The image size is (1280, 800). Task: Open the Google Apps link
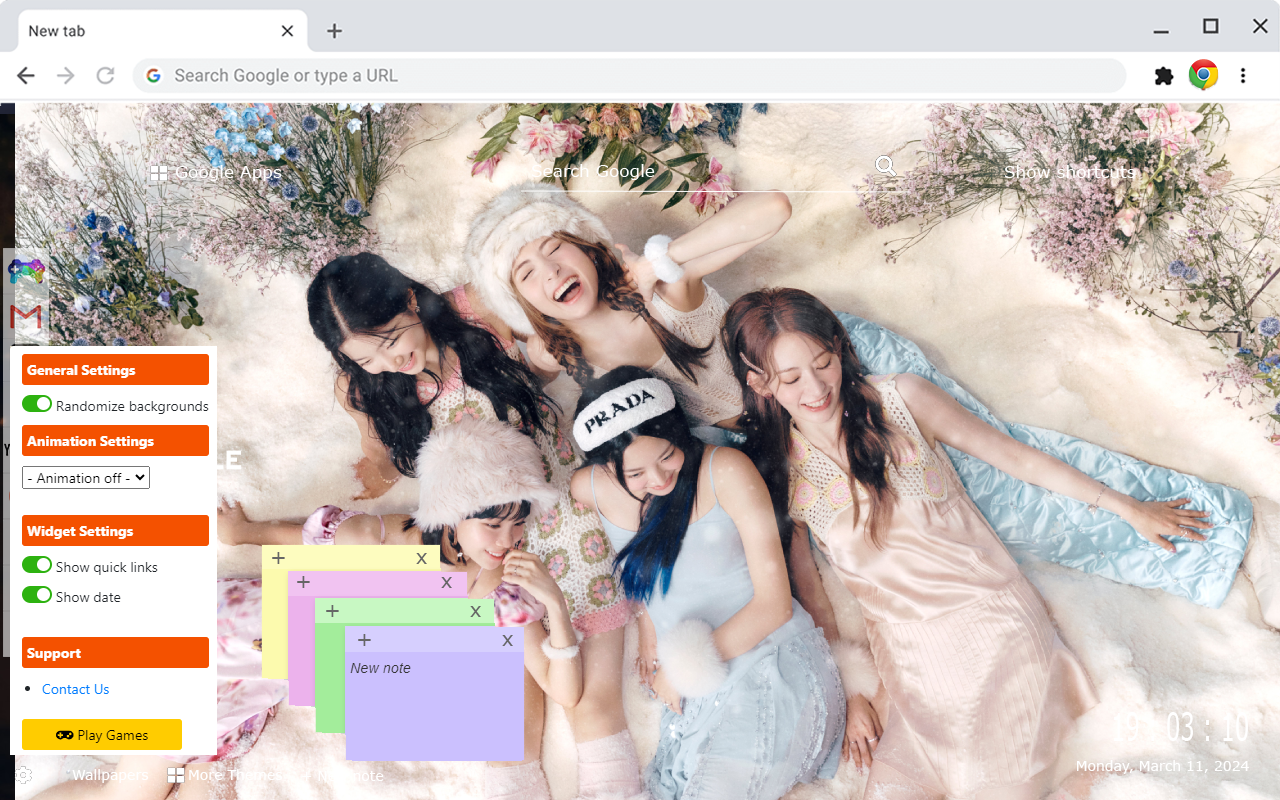228,173
